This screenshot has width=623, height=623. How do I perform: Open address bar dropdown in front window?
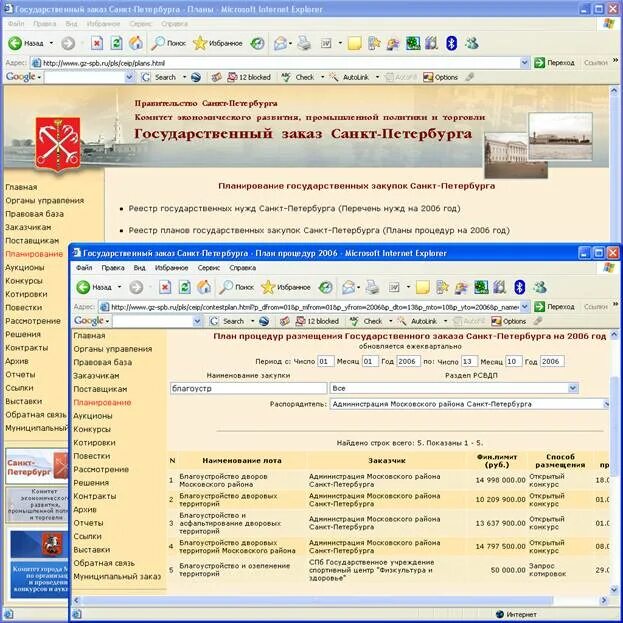(524, 307)
